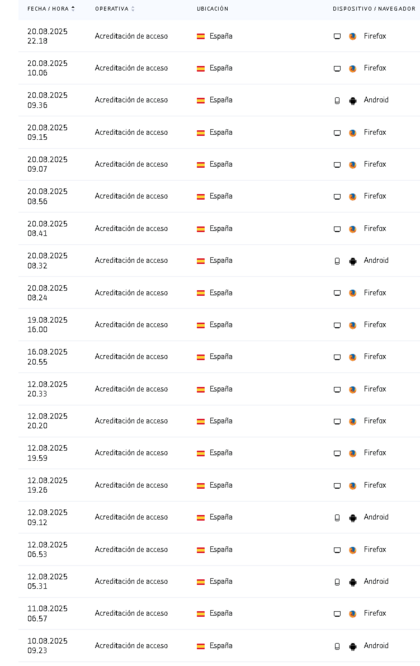The image size is (420, 666).
Task: Open Acreditación de acceso entry from 20.08.2025 08.56
Action: pos(131,196)
